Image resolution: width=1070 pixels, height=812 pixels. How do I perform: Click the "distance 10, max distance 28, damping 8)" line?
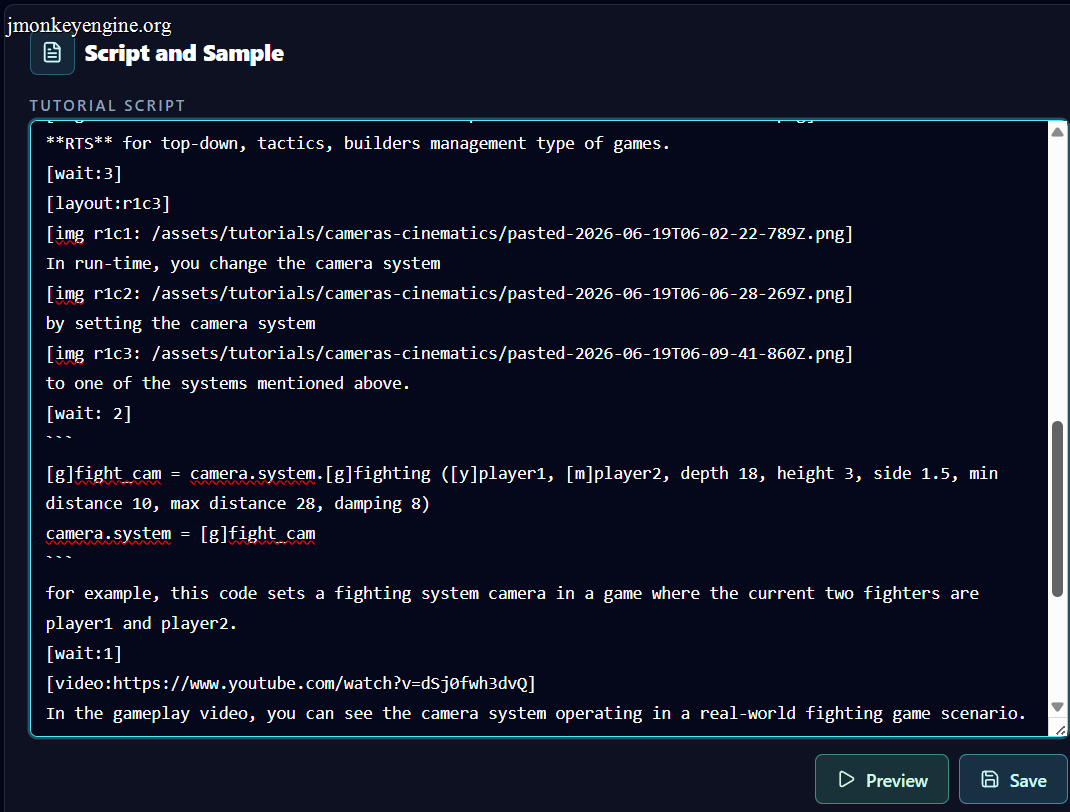[237, 504]
